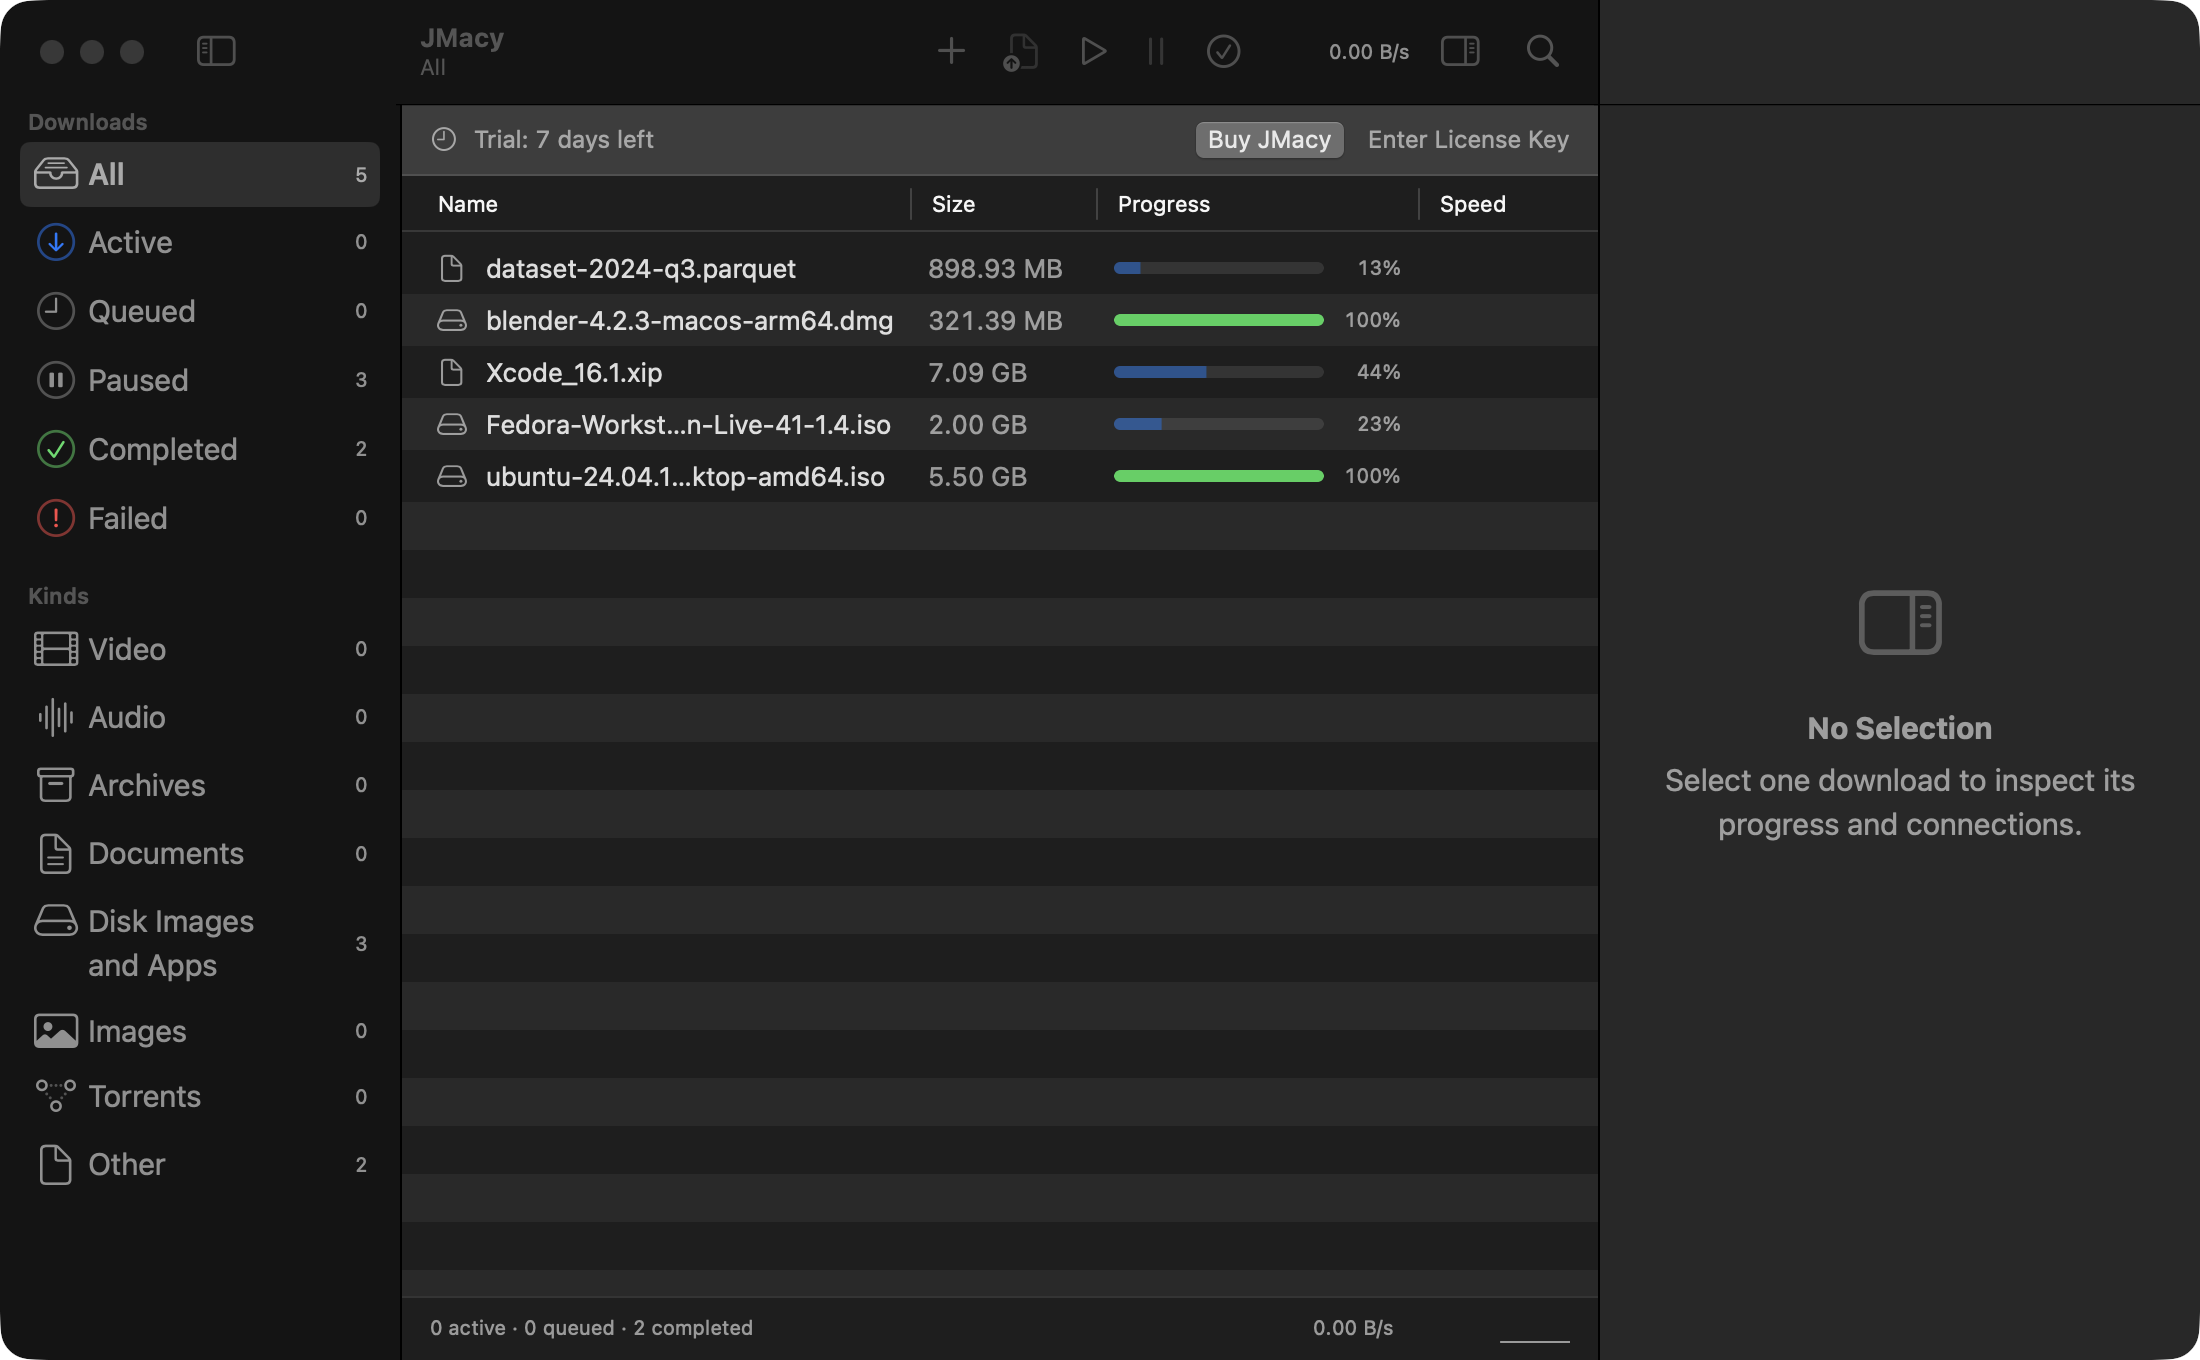The width and height of the screenshot is (2200, 1360).
Task: Click the status bar 0.00 B/s speed
Action: click(x=1352, y=1328)
